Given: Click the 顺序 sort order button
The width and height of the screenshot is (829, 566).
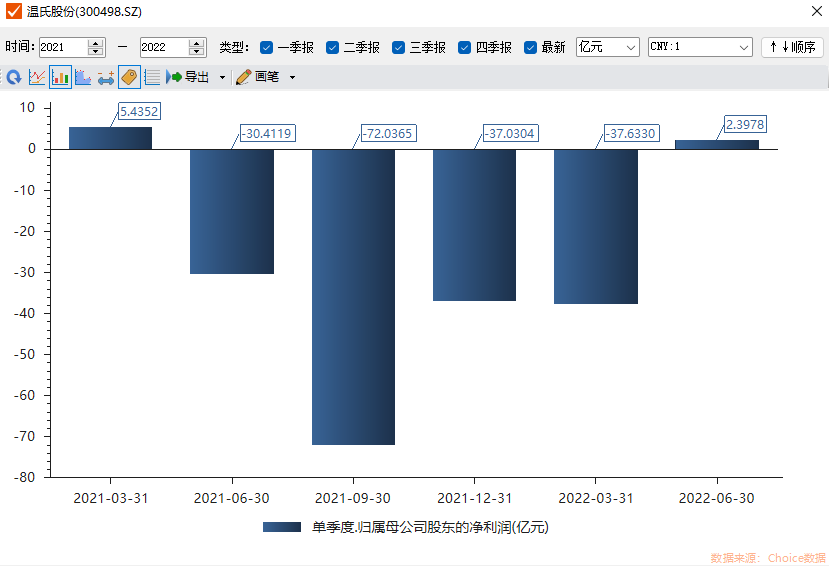Looking at the screenshot, I should [x=792, y=47].
